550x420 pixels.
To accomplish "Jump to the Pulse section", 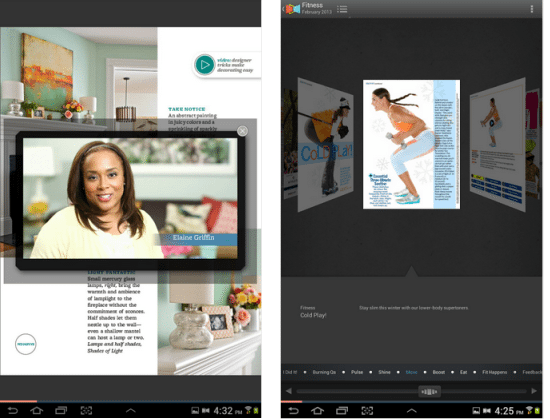I will [x=357, y=372].
